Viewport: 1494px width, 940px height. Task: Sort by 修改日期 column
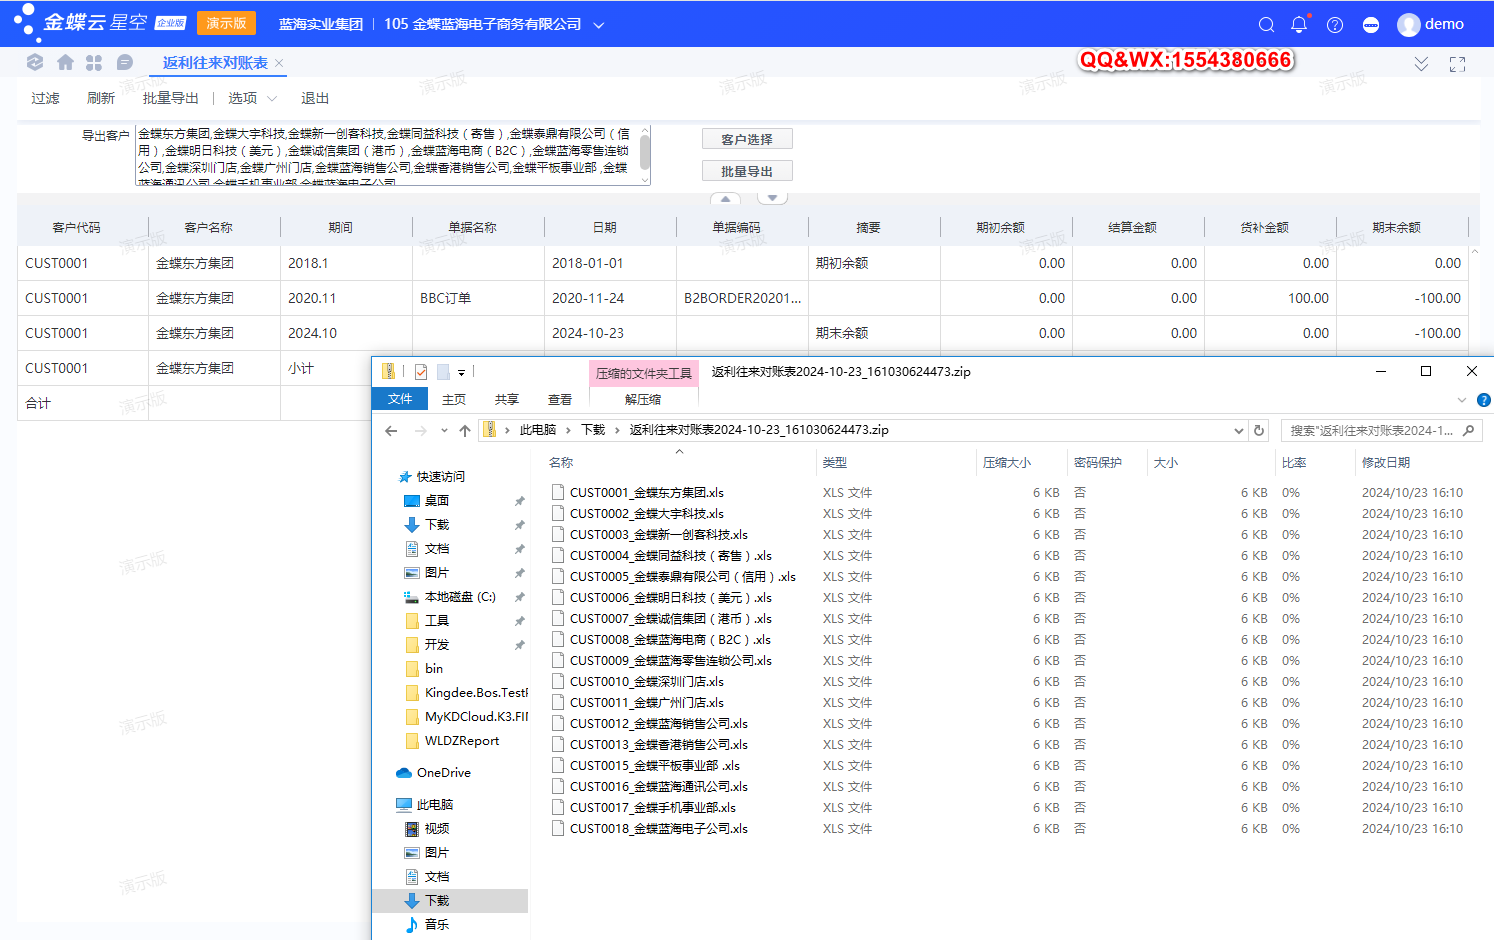[1386, 463]
